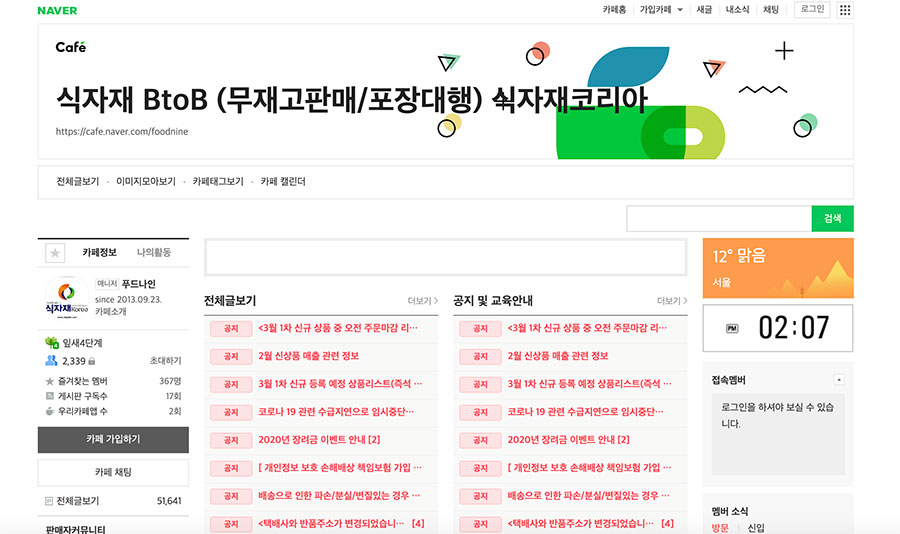The width and height of the screenshot is (900, 534).
Task: Click the 판매자커뮤니티 sidebar heading
Action: point(75,529)
